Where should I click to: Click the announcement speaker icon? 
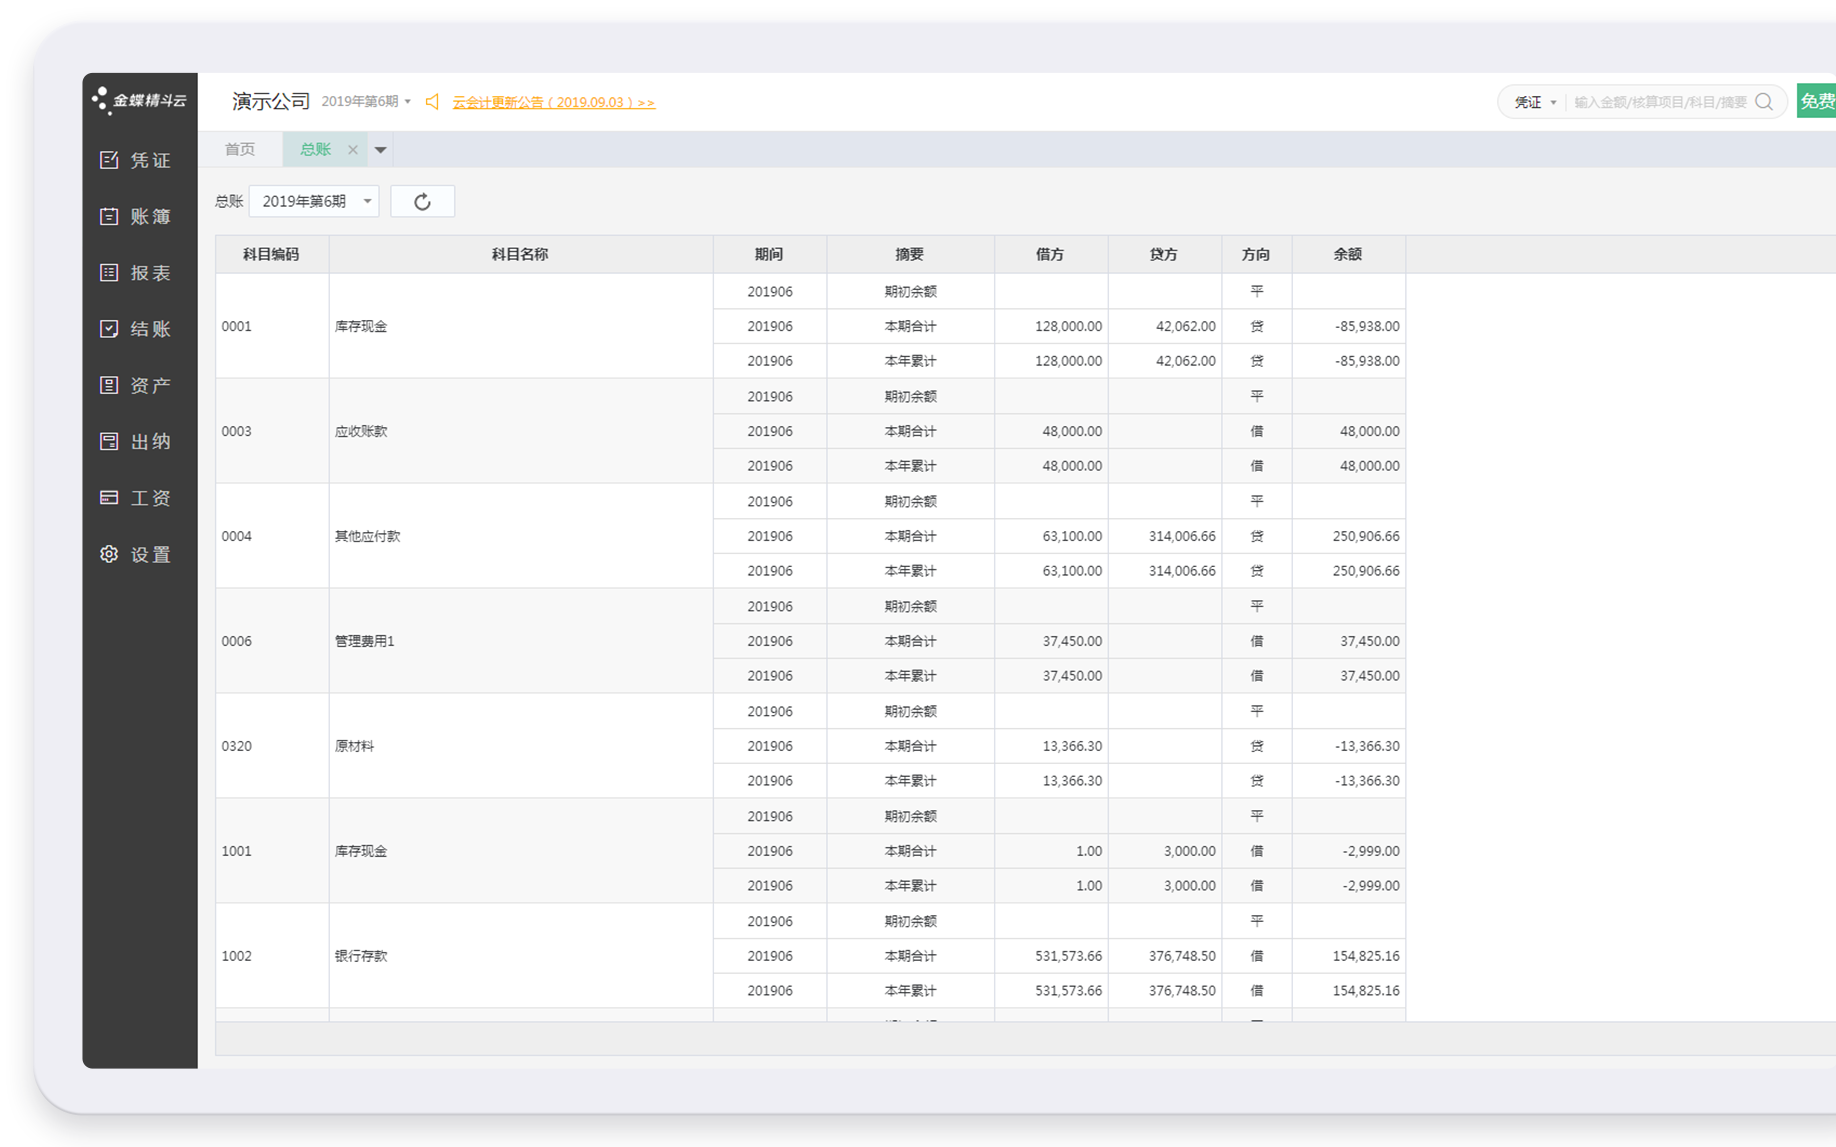point(432,102)
